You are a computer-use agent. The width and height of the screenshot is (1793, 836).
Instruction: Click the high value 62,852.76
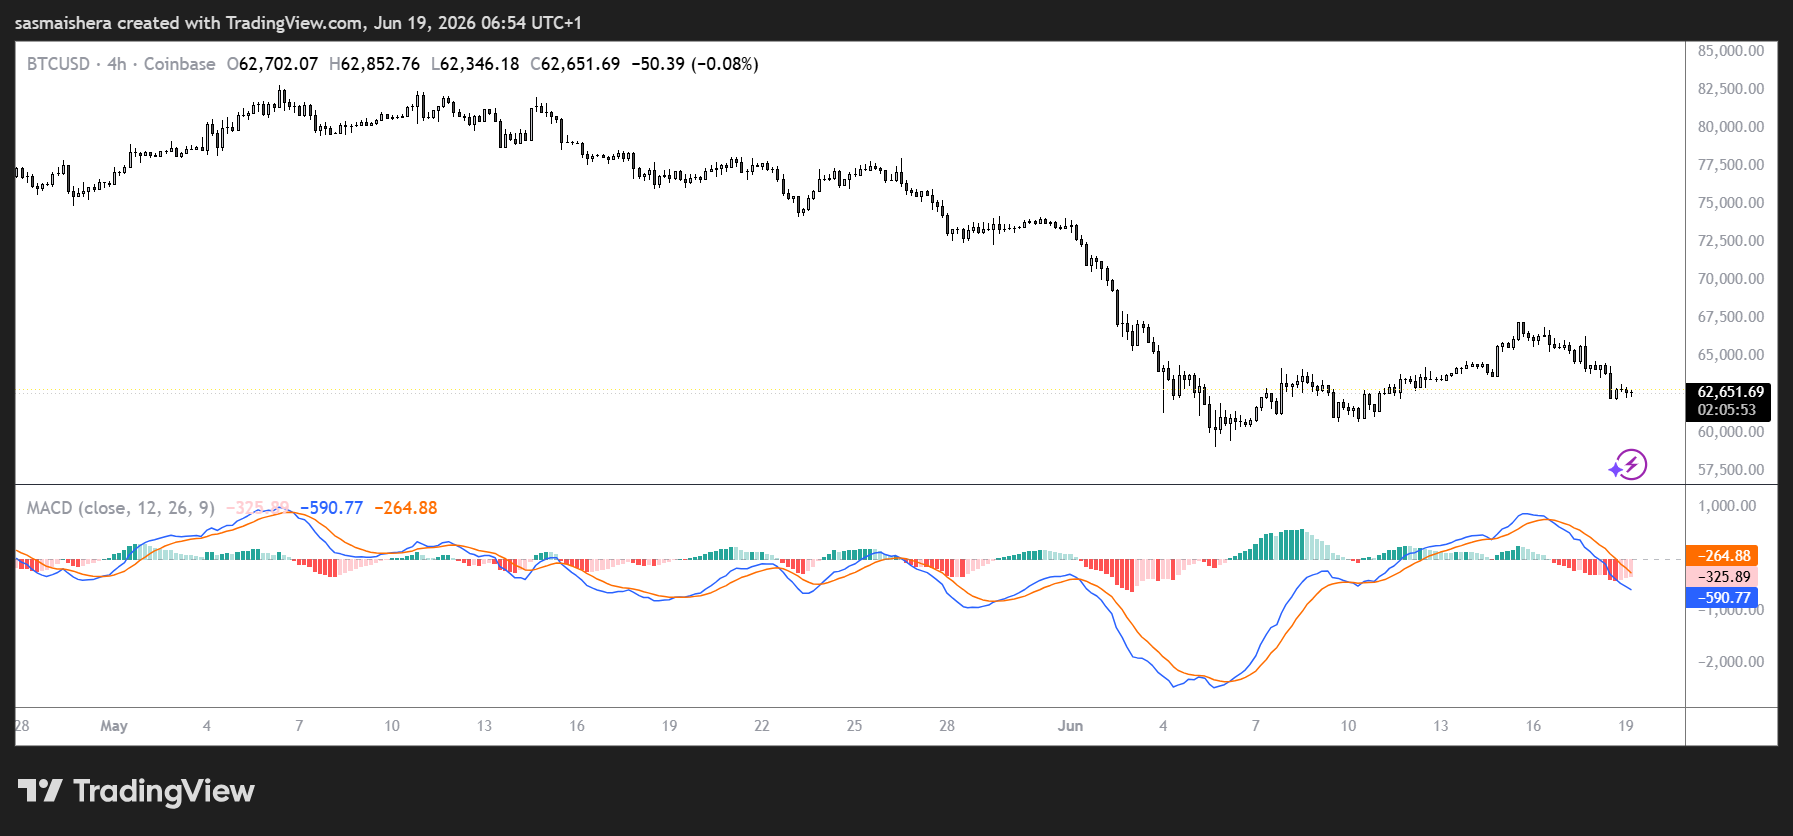[x=380, y=64]
